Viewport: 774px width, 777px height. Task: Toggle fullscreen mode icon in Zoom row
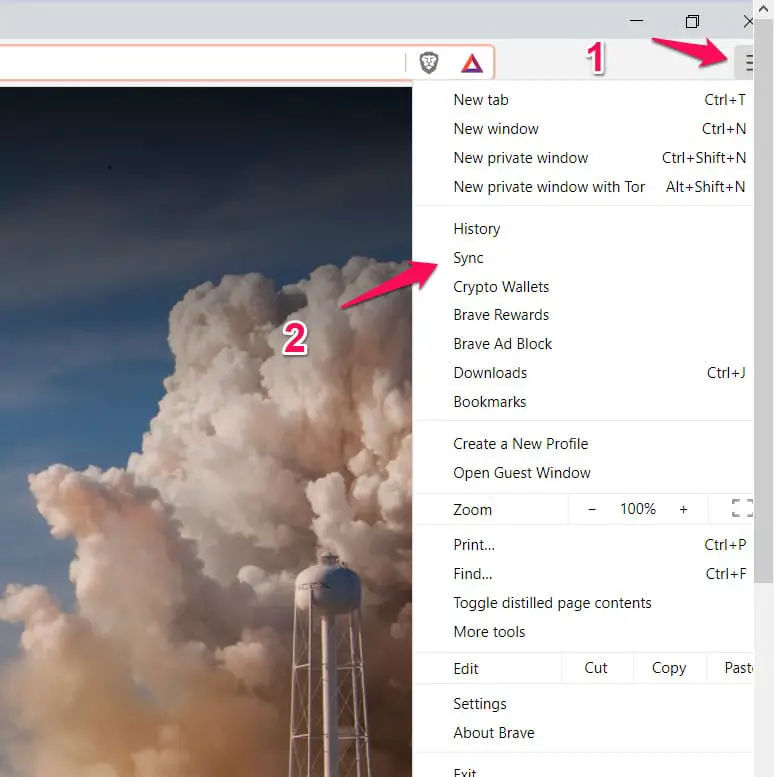(742, 508)
